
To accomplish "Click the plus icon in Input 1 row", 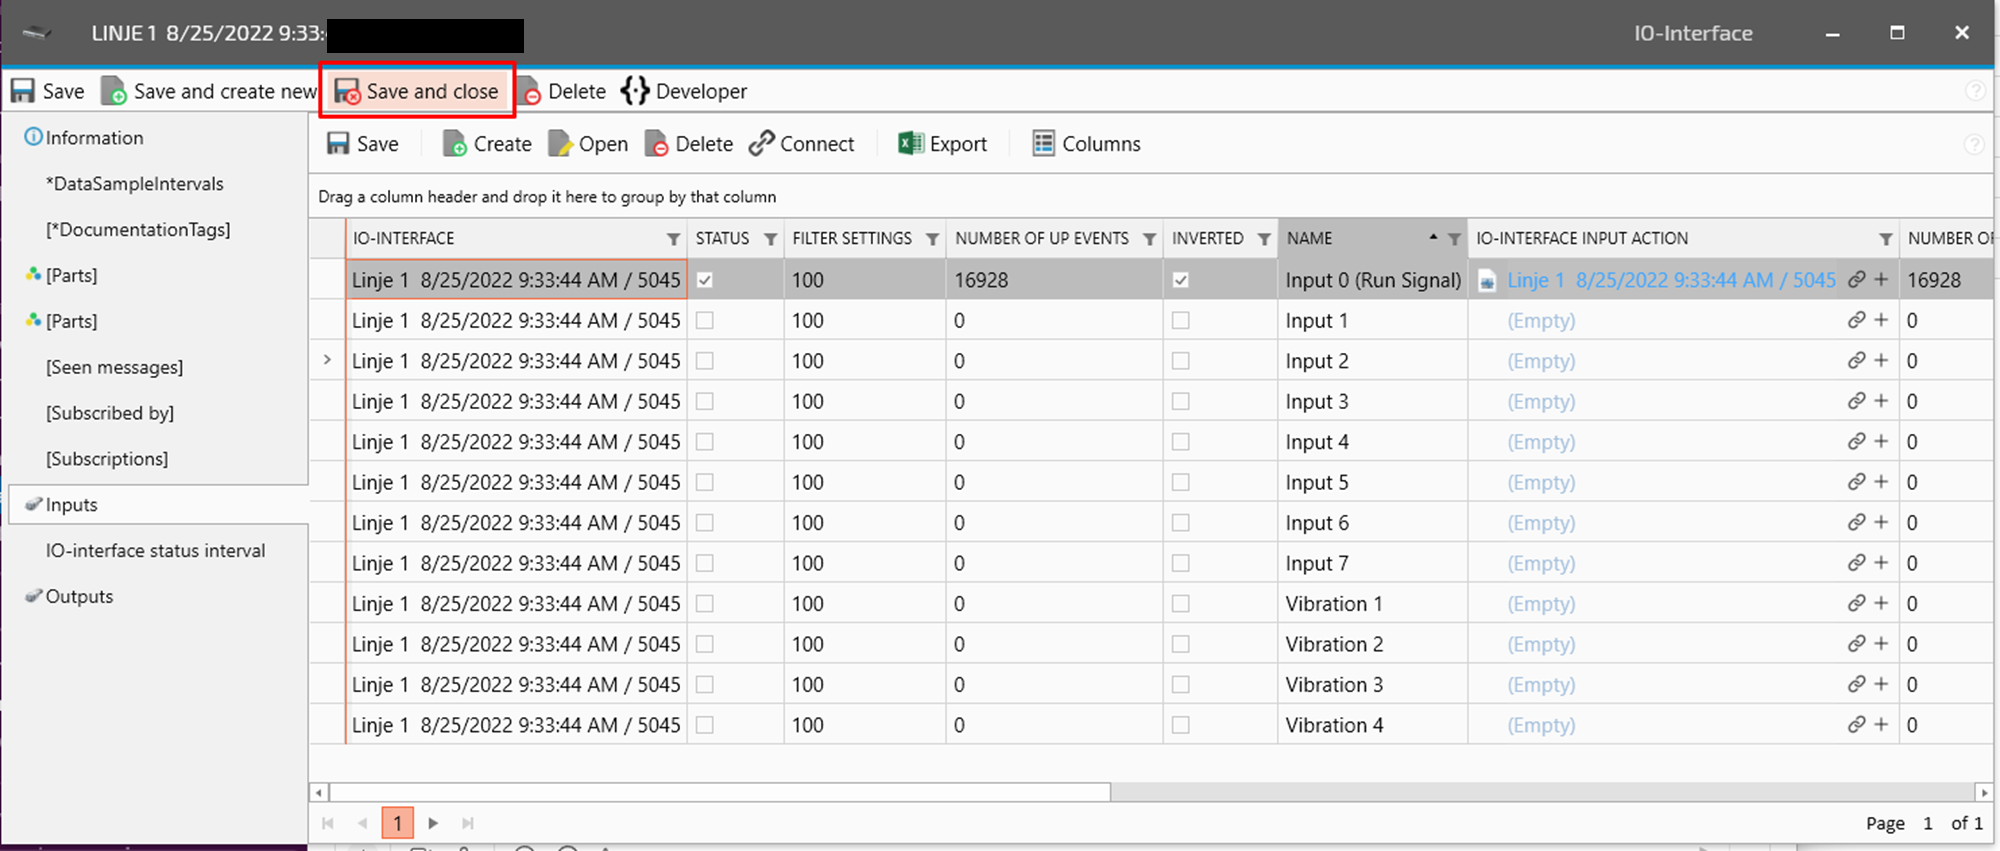I will click(x=1881, y=320).
